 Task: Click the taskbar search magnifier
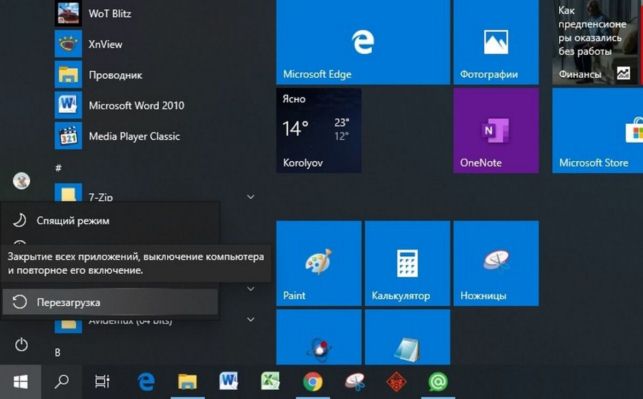(62, 382)
